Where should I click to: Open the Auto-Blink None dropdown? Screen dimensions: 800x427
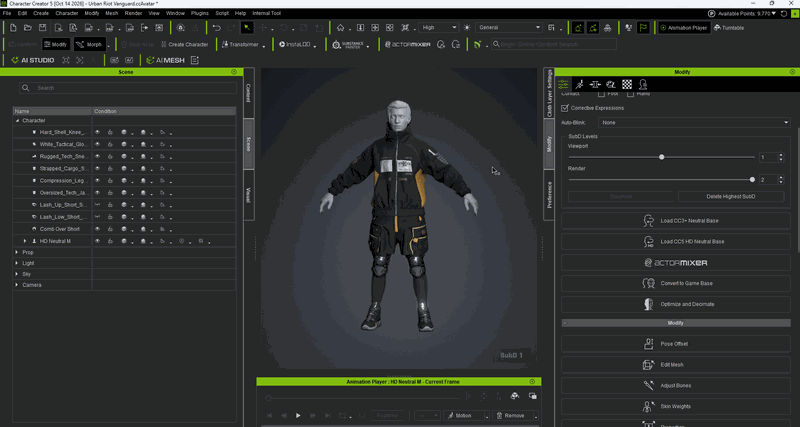pos(695,122)
